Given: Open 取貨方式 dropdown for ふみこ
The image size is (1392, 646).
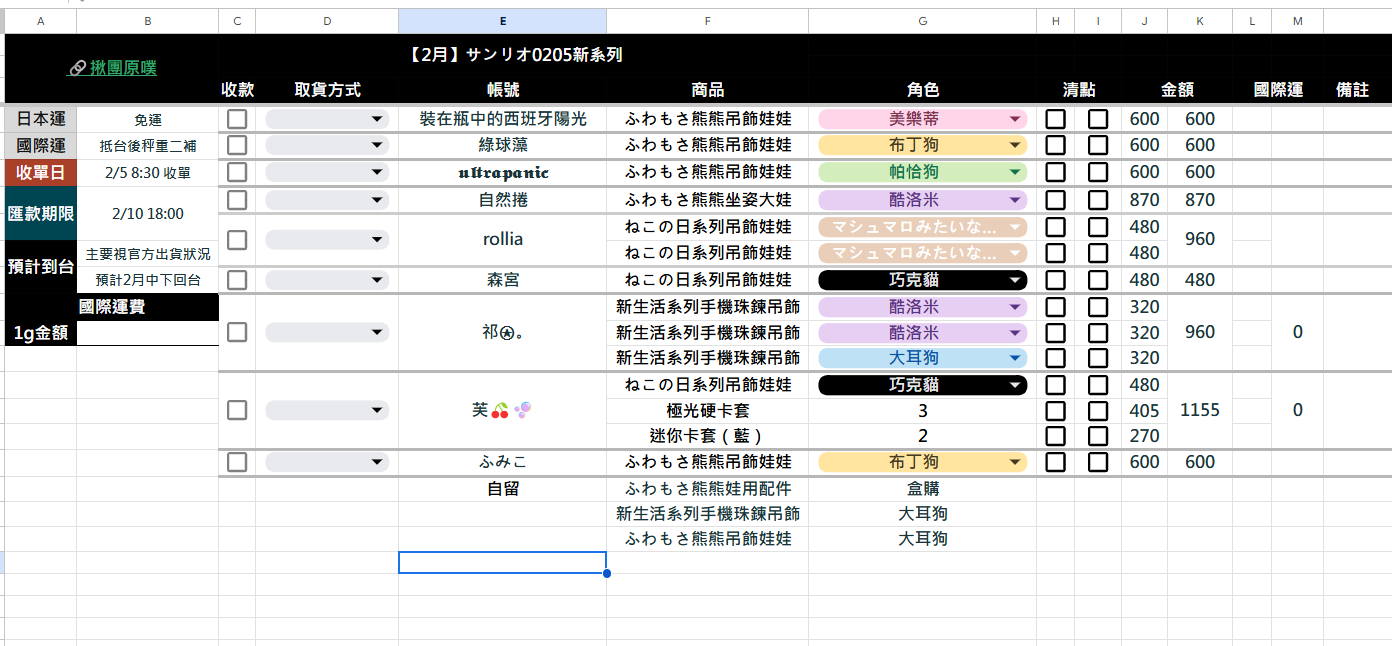Looking at the screenshot, I should pyautogui.click(x=327, y=462).
